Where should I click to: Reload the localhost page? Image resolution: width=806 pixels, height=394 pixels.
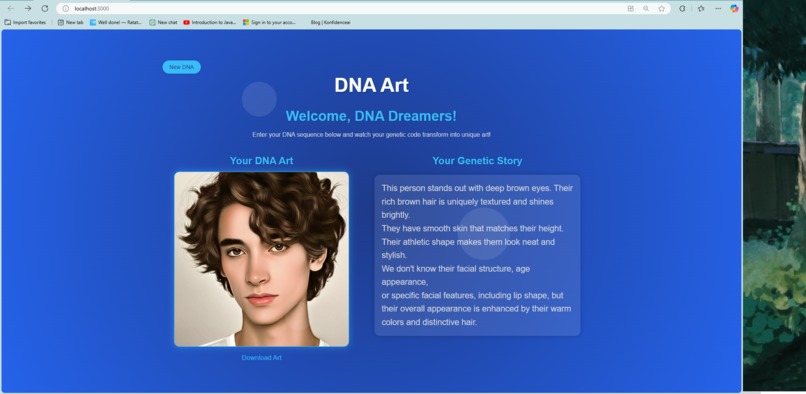tap(45, 9)
